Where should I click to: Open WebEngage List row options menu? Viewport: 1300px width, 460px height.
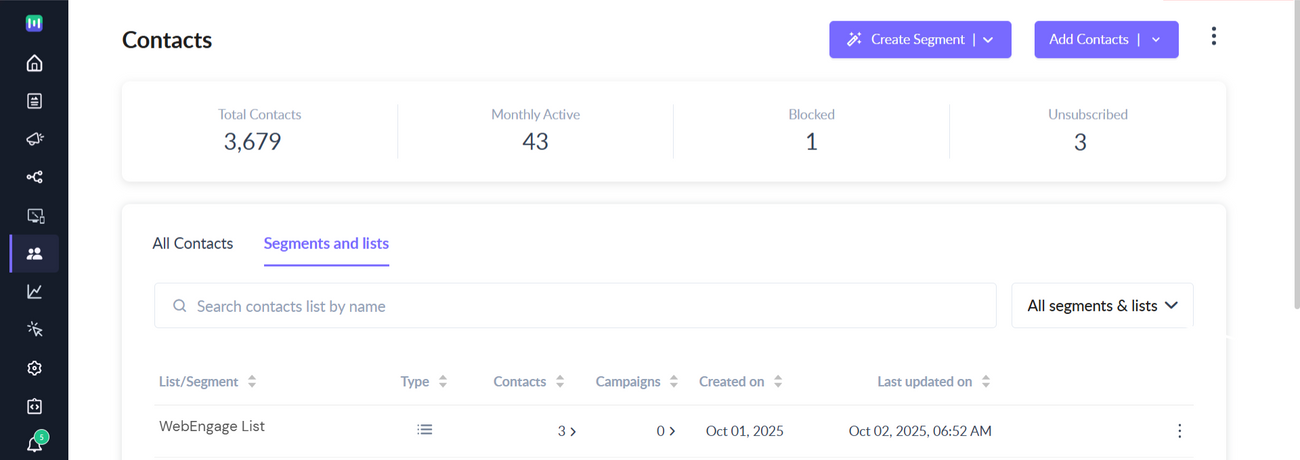pos(1179,431)
